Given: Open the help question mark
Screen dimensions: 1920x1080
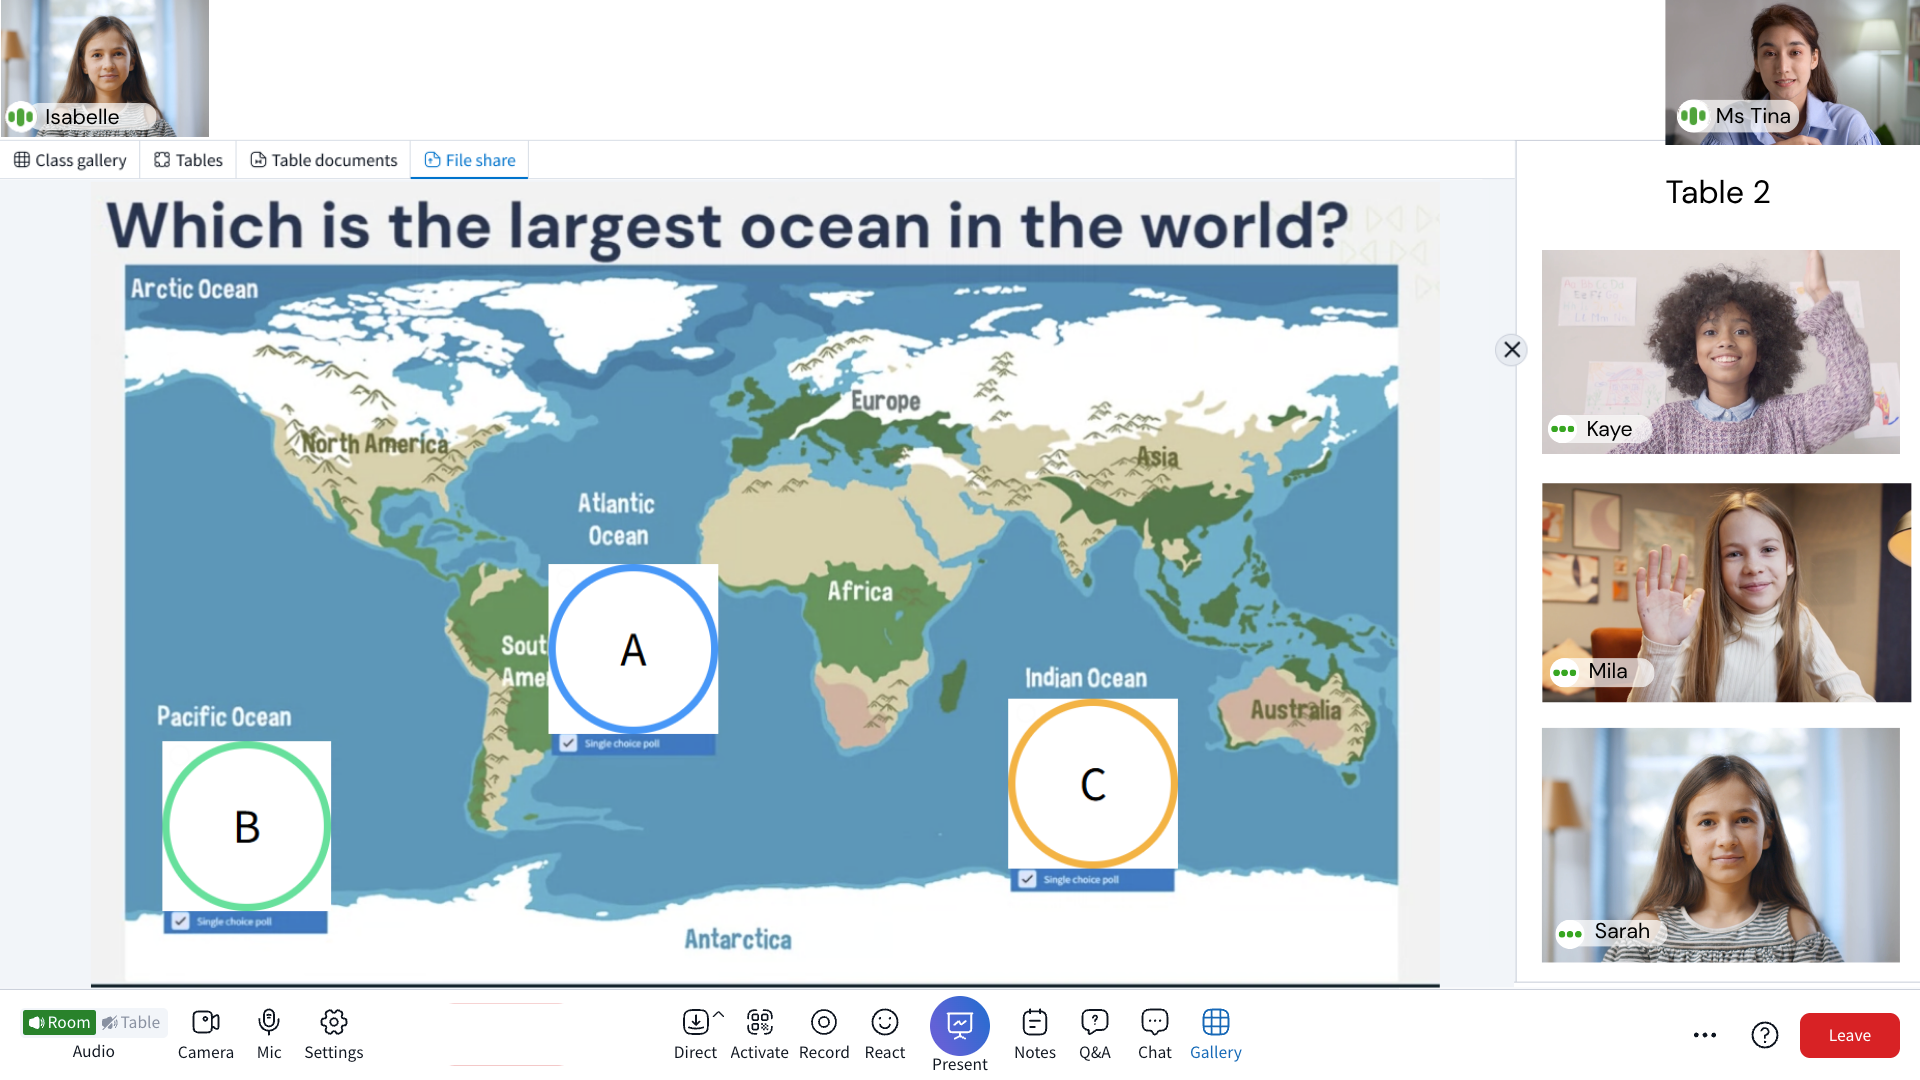Looking at the screenshot, I should click(x=1765, y=1035).
